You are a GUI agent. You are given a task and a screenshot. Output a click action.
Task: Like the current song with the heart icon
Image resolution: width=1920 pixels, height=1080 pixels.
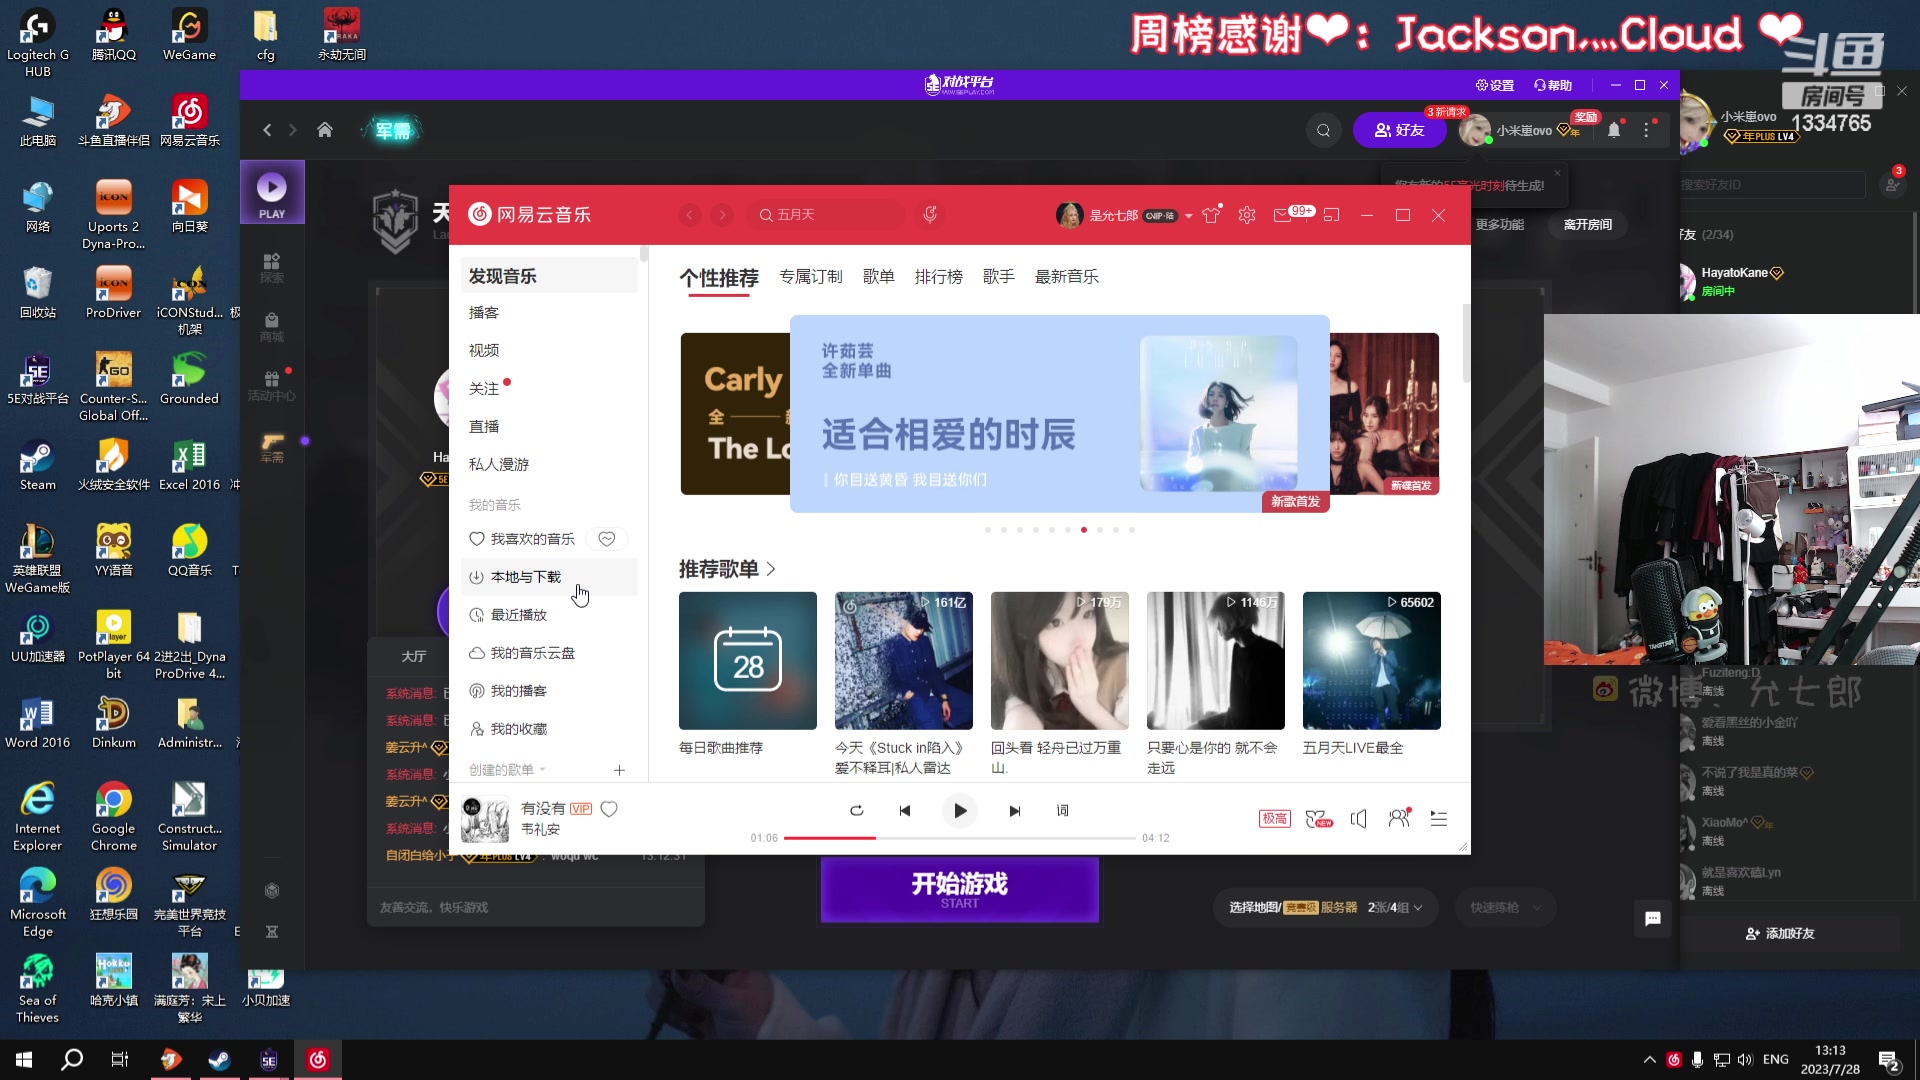coord(609,809)
